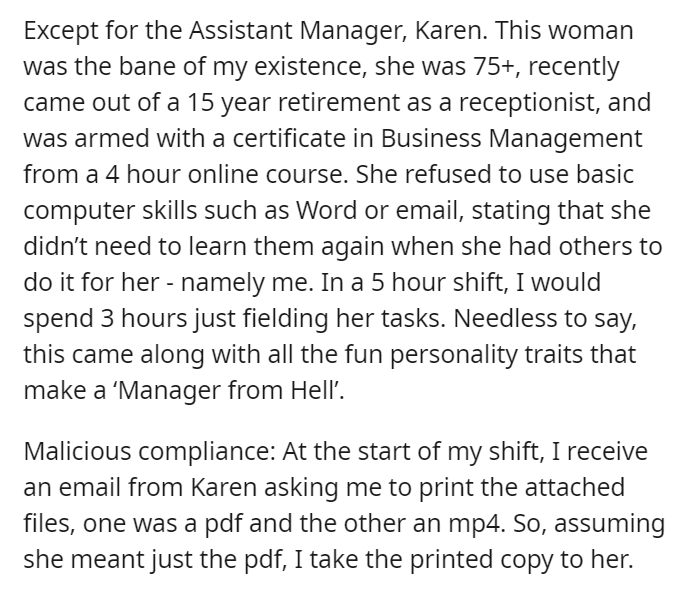This screenshot has height=595, width=689.
Task: Click the phrase 'Malicious compliance:'
Action: 150,452
